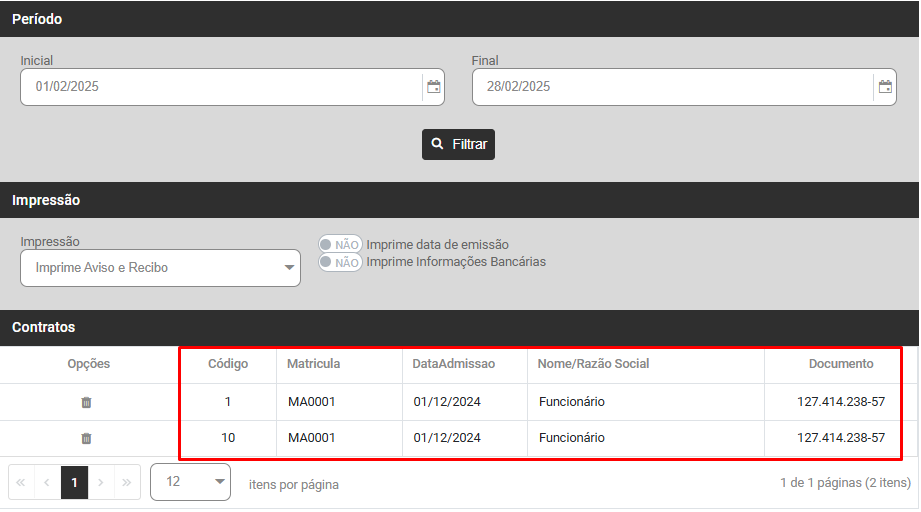Image resolution: width=921 pixels, height=512 pixels.
Task: Open the calendar picker for Inicial date
Action: click(433, 87)
